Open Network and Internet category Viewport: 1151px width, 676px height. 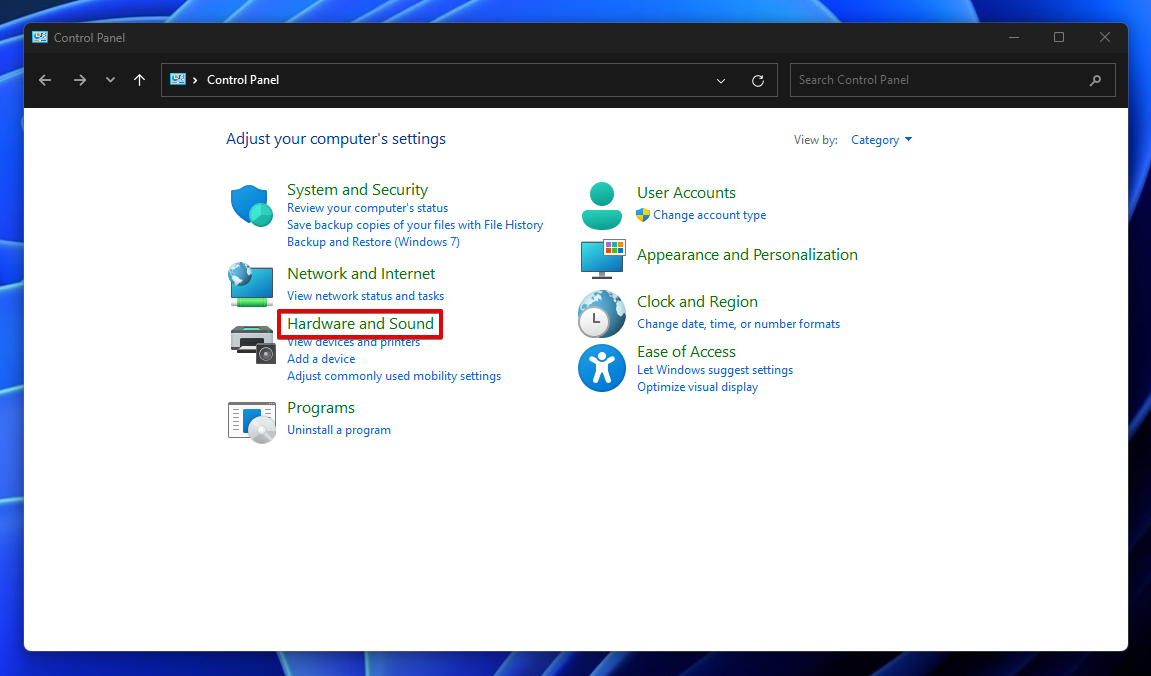point(360,274)
